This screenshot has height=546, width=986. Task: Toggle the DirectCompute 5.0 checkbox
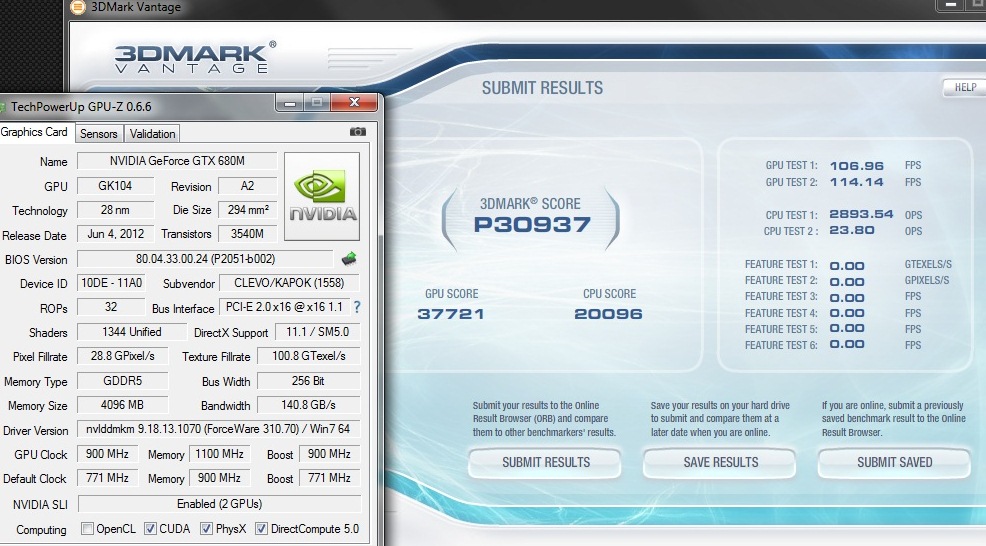tap(262, 528)
